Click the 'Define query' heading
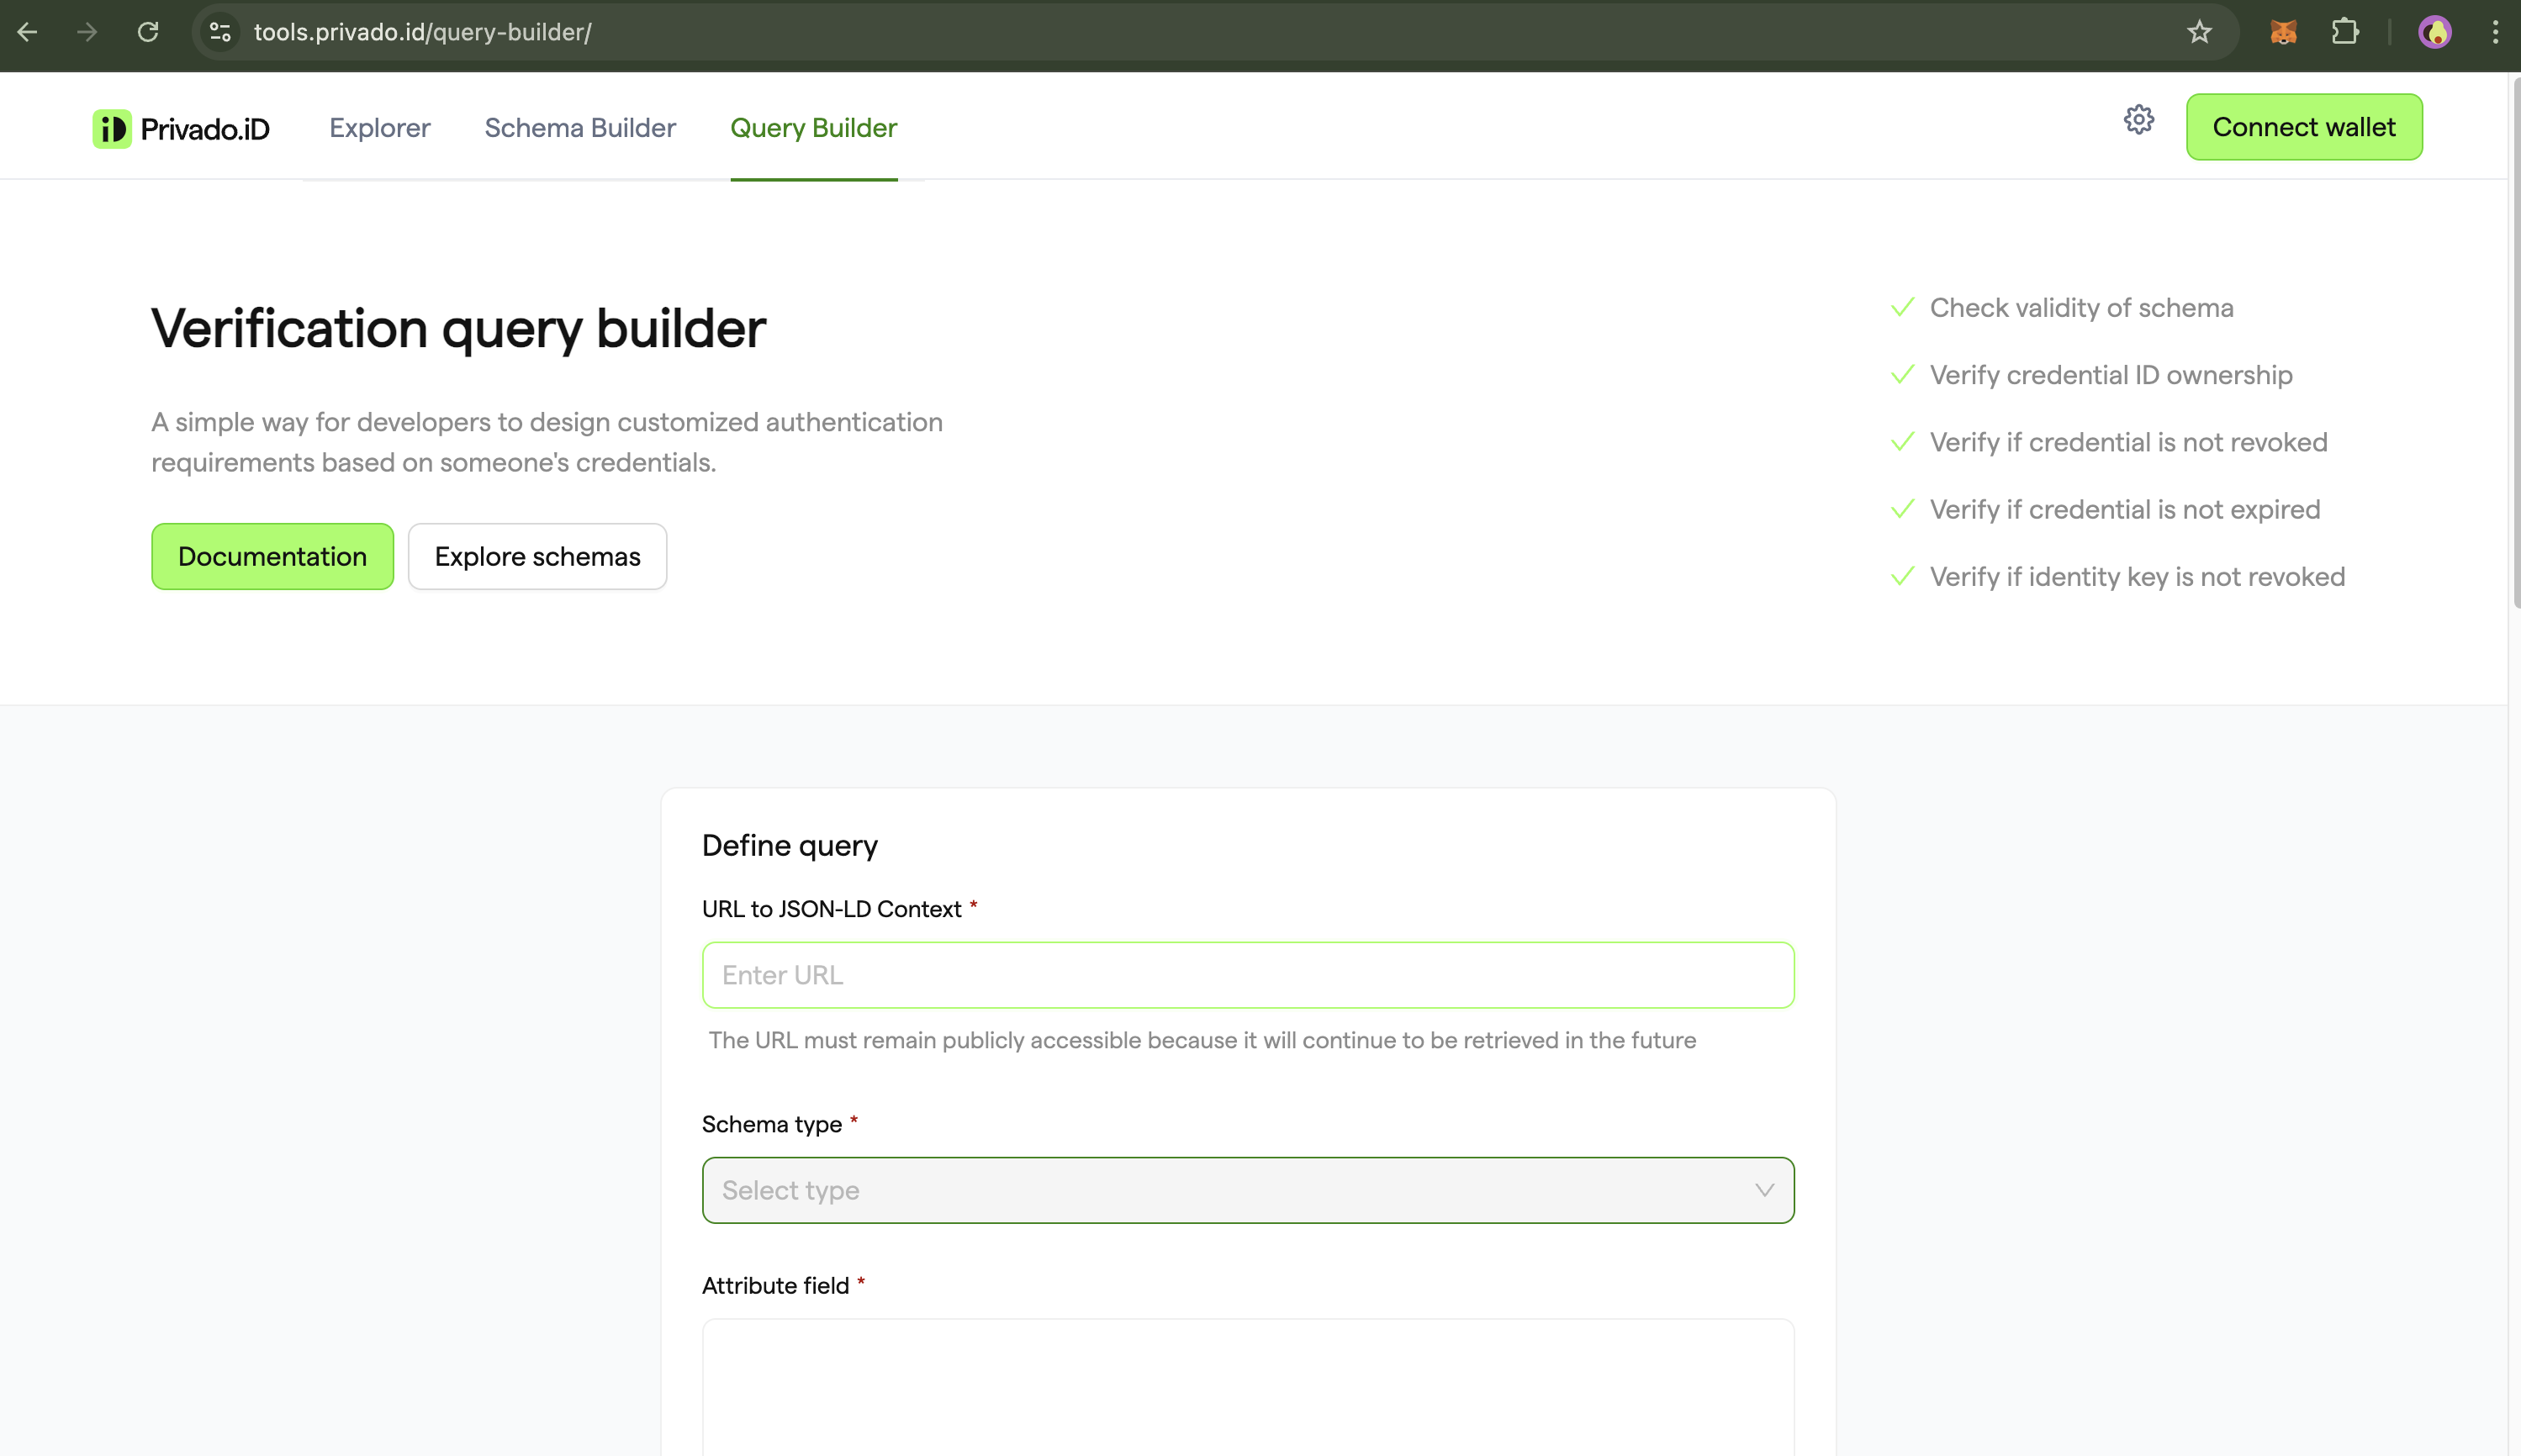Image resolution: width=2521 pixels, height=1456 pixels. 789,845
